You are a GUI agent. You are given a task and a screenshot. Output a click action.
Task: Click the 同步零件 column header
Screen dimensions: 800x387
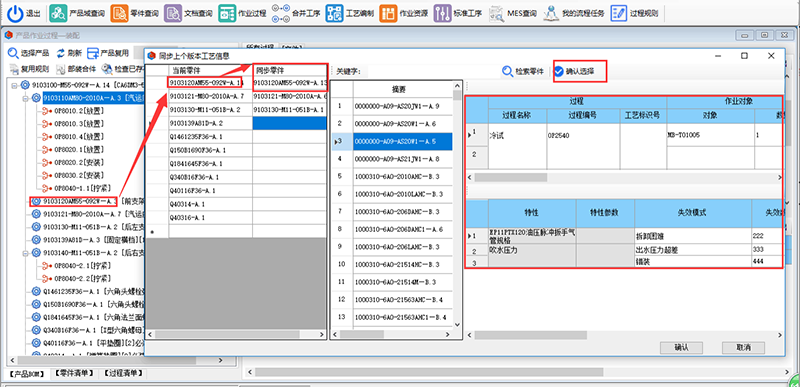click(x=289, y=70)
